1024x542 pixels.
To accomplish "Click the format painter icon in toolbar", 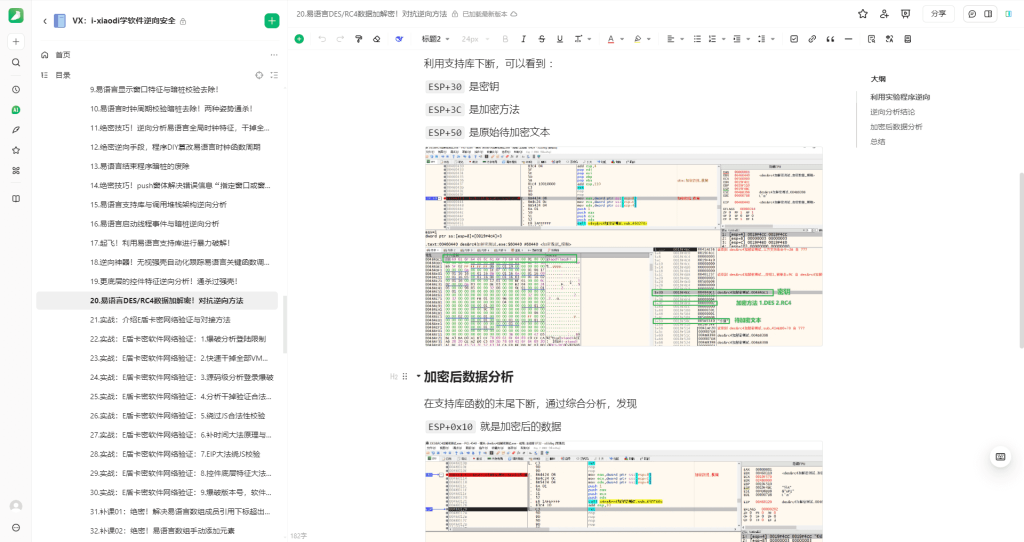I will (x=358, y=39).
